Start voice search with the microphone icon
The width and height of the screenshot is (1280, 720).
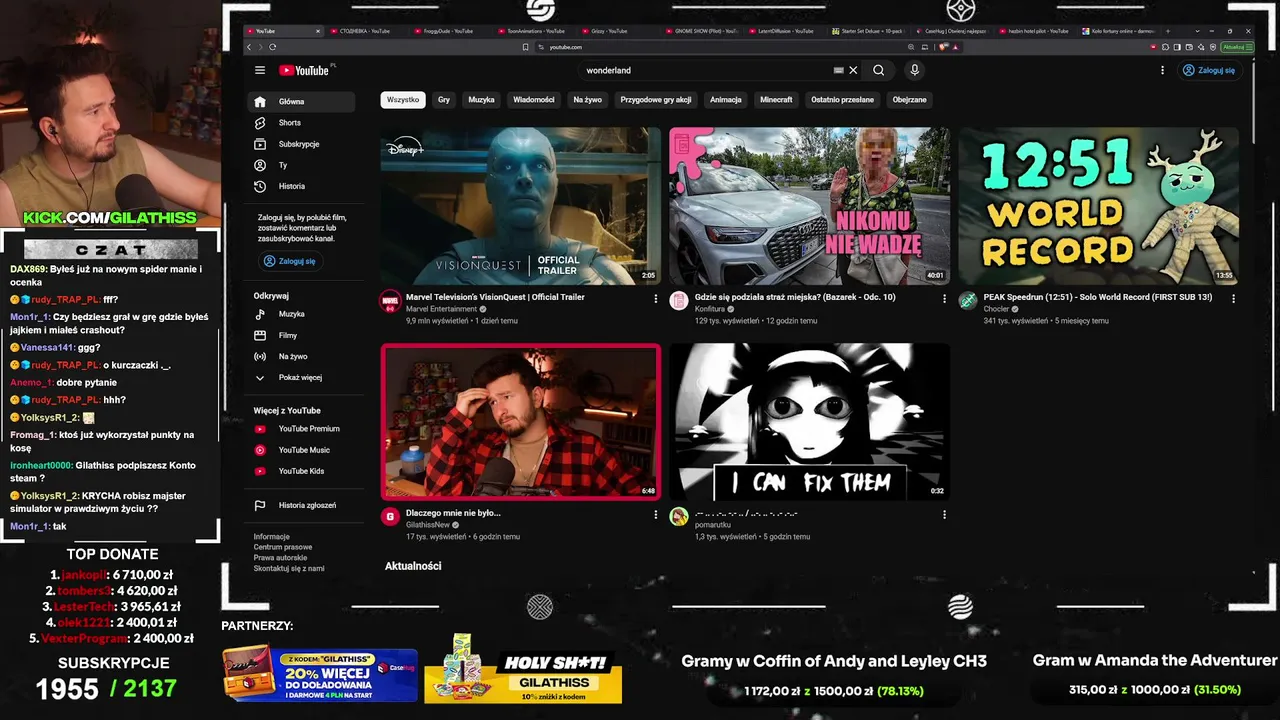[x=914, y=70]
